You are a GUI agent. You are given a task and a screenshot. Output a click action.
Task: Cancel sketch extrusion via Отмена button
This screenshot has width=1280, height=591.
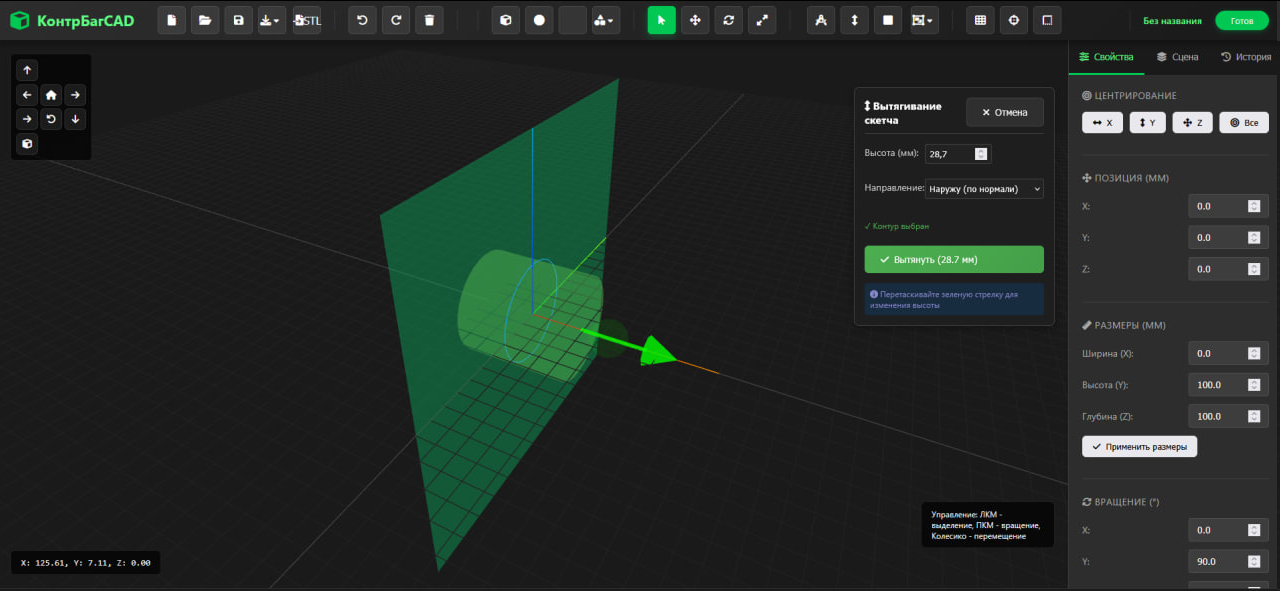(1004, 111)
